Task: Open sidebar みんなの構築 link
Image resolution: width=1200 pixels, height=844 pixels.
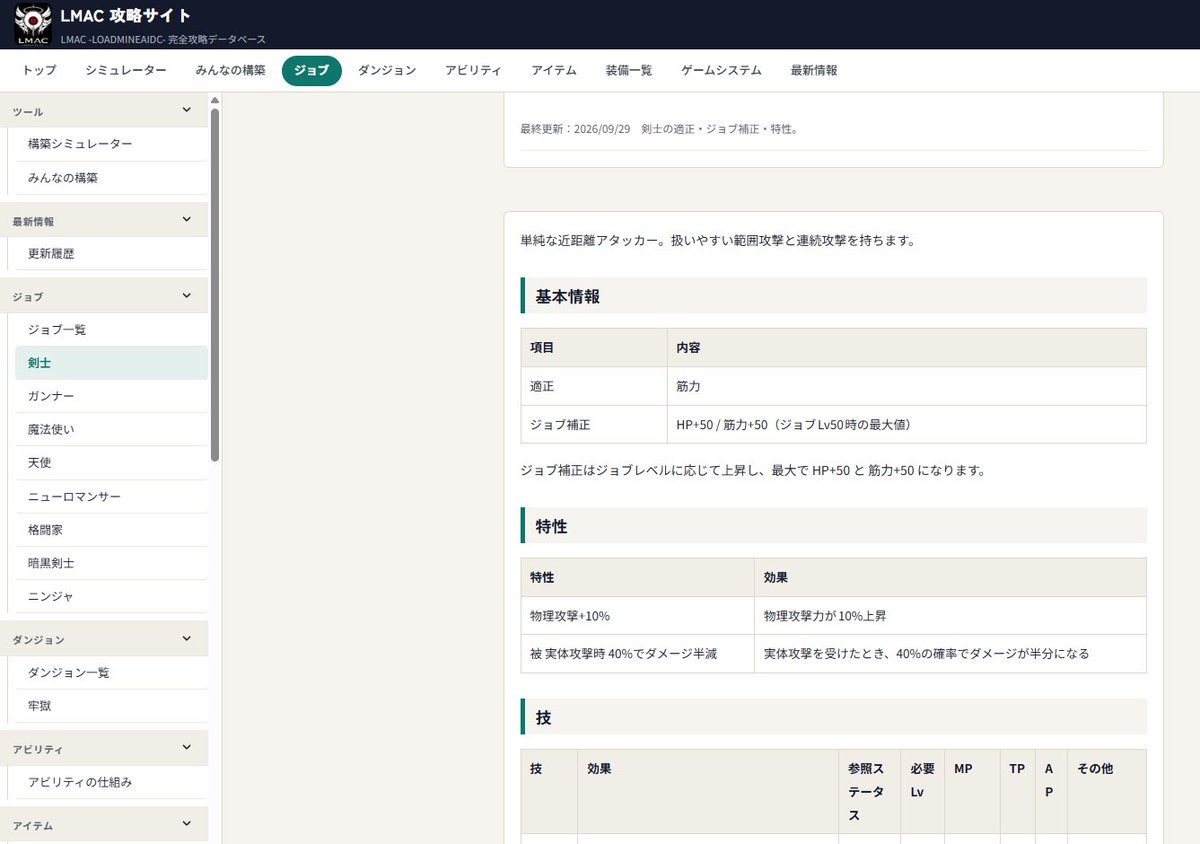Action: 112,178
